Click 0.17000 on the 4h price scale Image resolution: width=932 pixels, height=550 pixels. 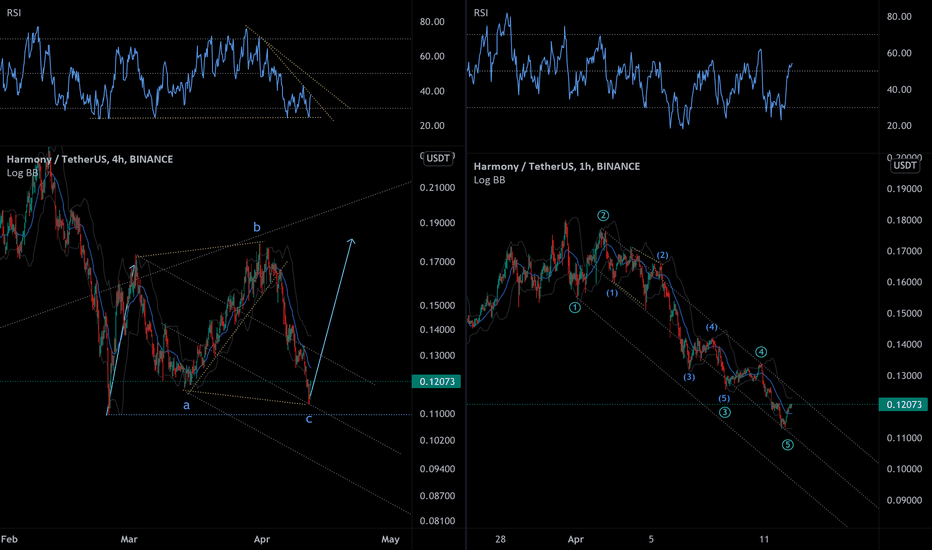(437, 262)
